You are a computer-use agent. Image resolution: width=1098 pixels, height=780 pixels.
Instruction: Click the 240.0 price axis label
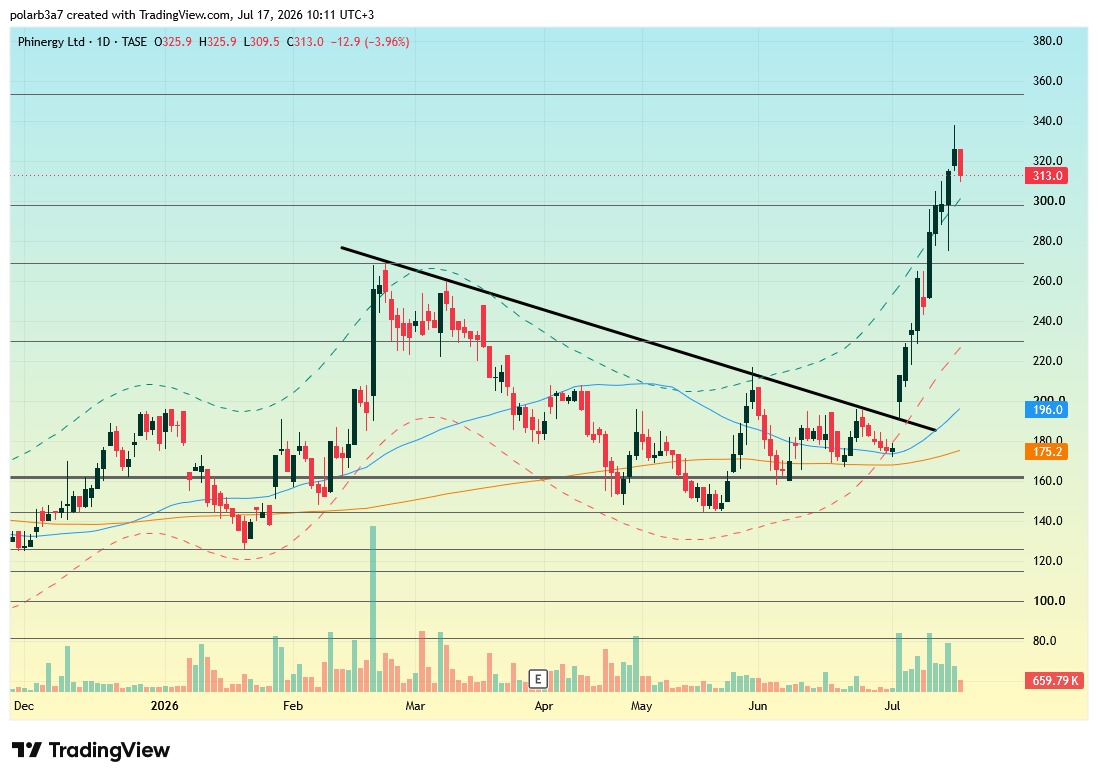pos(1048,321)
